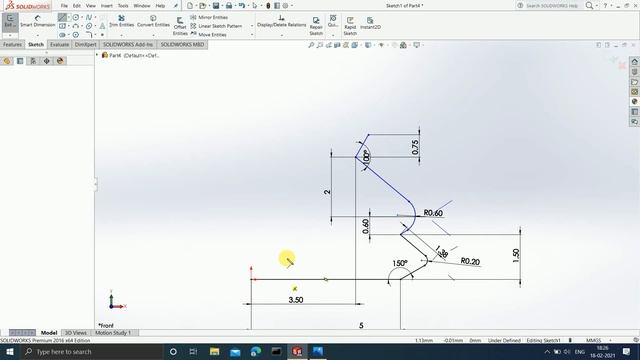Select the Straight Slot tool

[x=62, y=35]
